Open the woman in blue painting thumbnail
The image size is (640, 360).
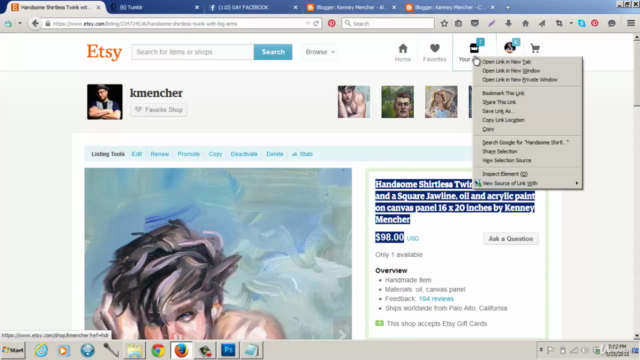pyautogui.click(x=441, y=102)
